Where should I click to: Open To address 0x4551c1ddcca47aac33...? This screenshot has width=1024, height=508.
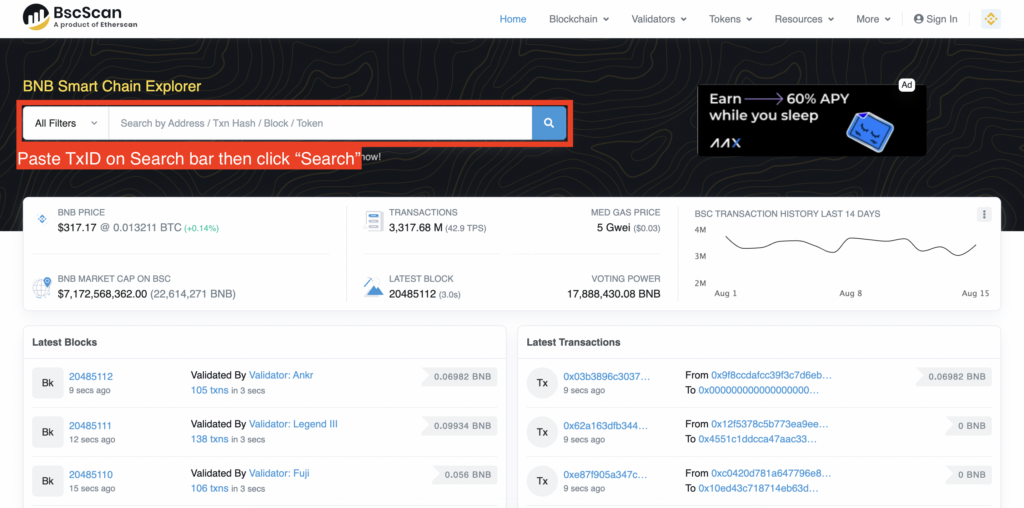coord(758,439)
